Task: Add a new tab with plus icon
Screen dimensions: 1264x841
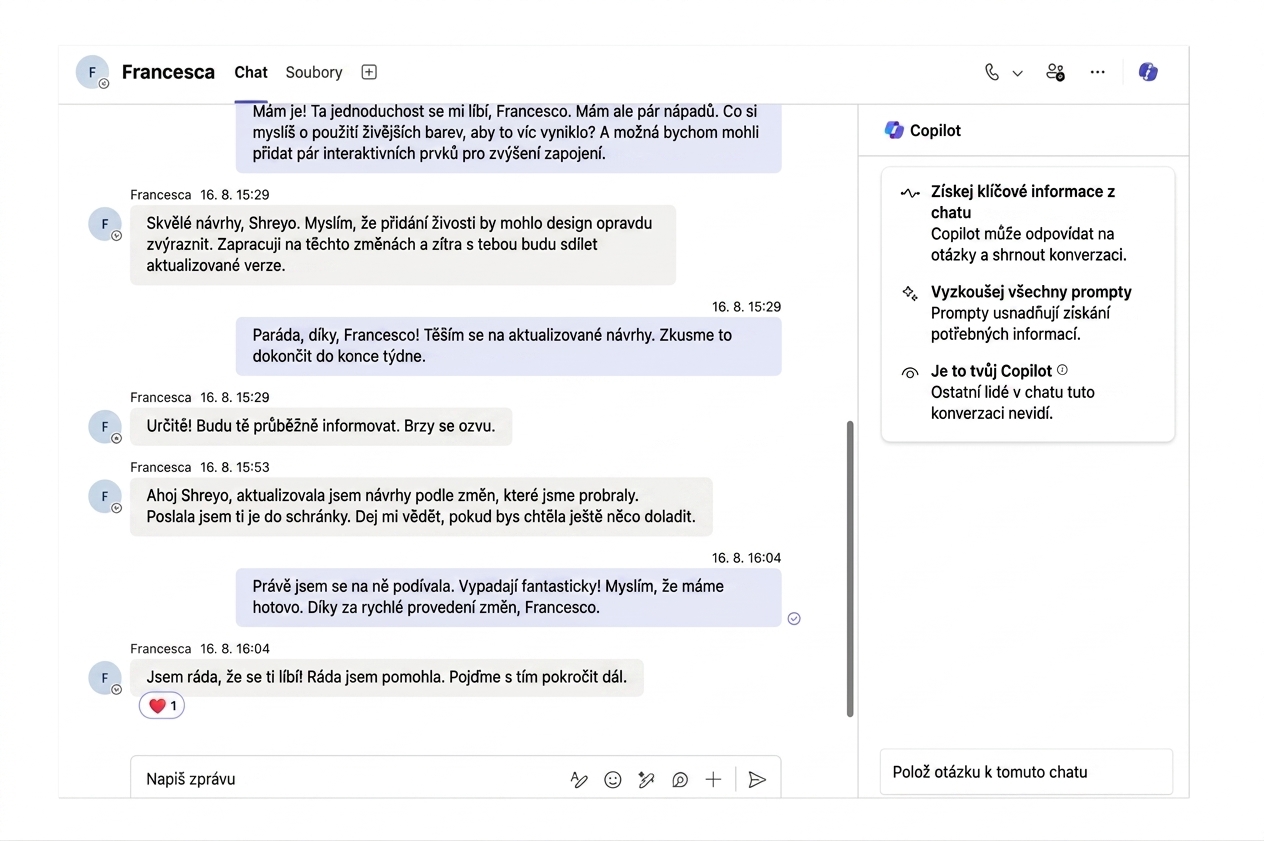Action: click(369, 72)
